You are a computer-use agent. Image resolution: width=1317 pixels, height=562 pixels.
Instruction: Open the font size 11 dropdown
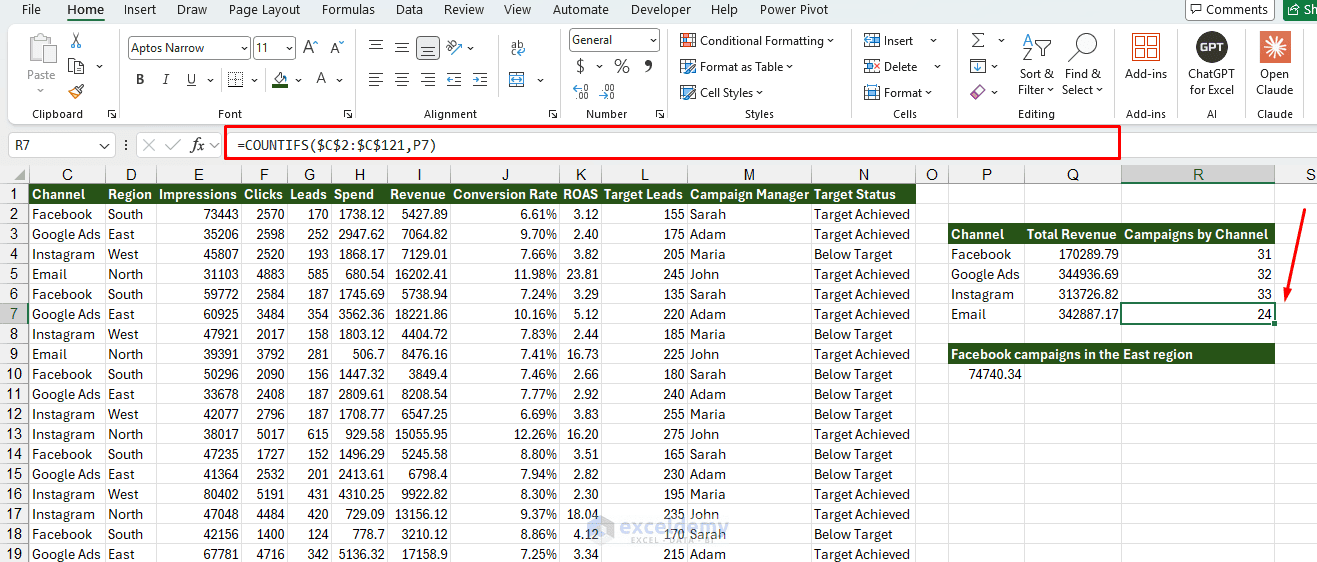289,48
